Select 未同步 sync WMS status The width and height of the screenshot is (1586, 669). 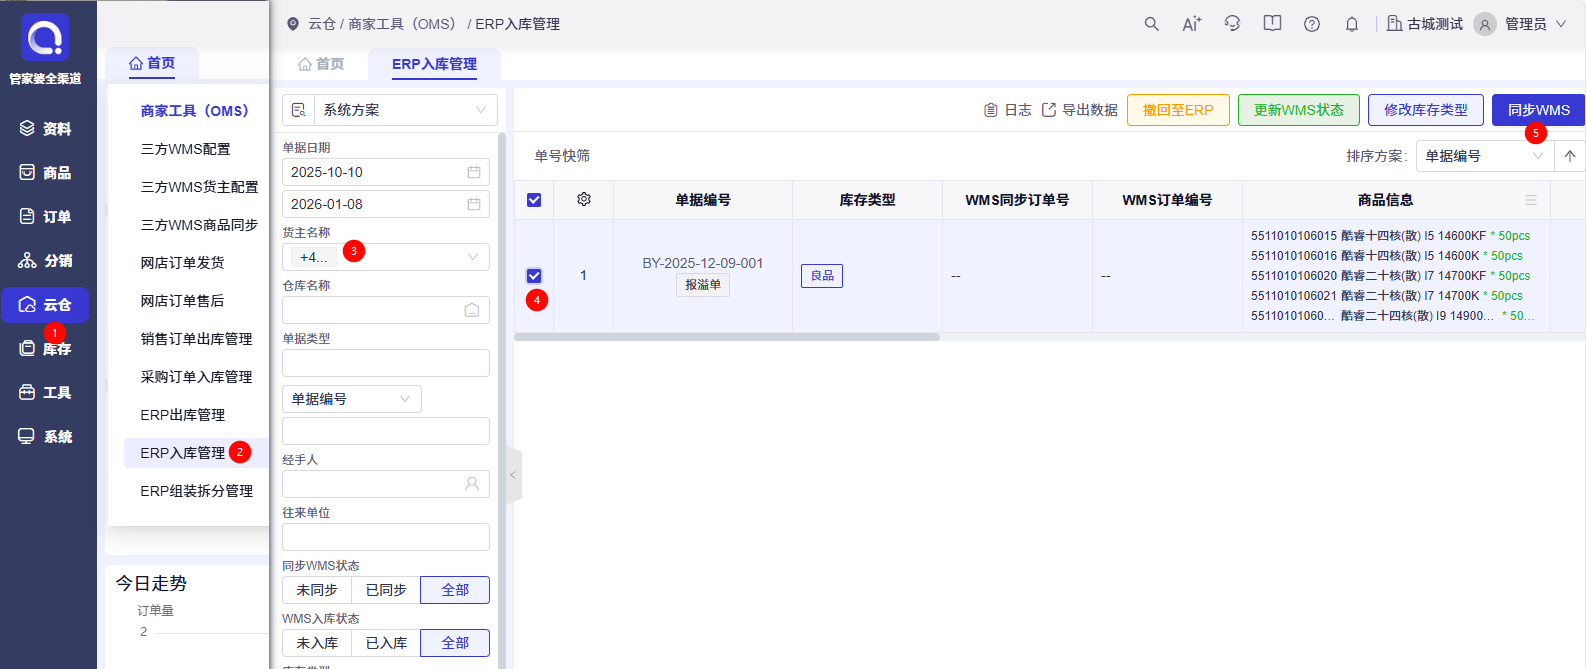pos(317,590)
